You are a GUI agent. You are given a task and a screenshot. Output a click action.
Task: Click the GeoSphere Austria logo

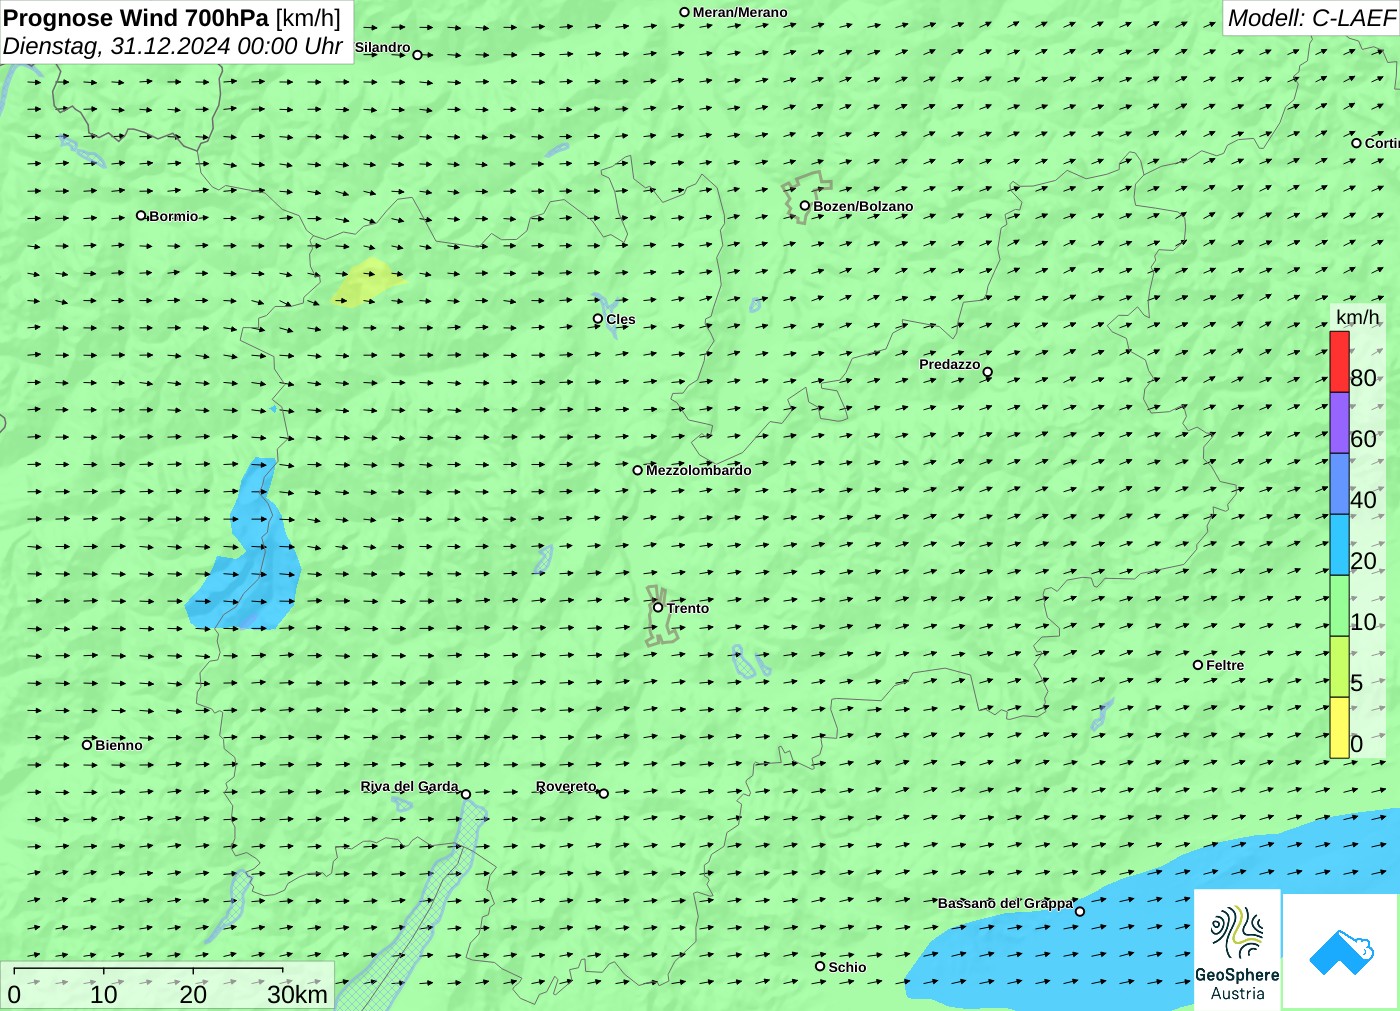tap(1237, 948)
